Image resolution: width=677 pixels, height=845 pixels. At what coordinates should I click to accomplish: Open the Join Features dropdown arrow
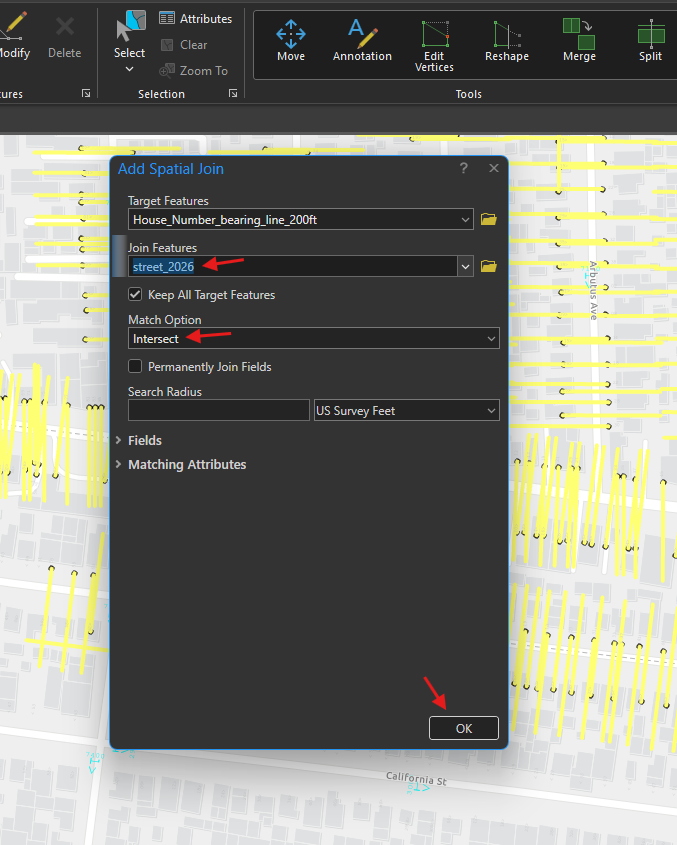[x=465, y=266]
